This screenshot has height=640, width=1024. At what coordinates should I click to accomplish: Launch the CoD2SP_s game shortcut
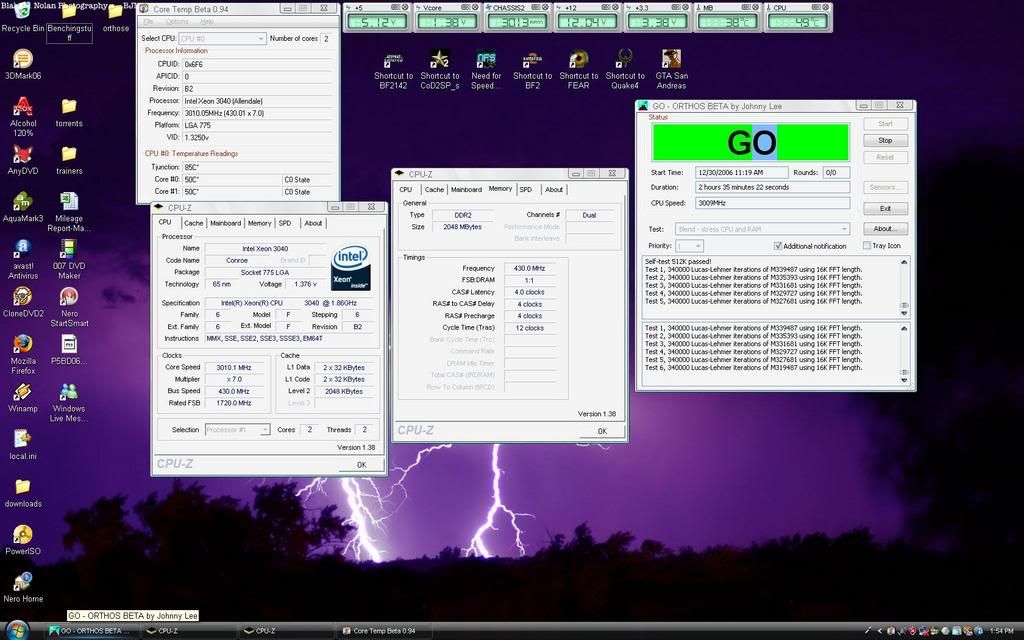click(440, 70)
